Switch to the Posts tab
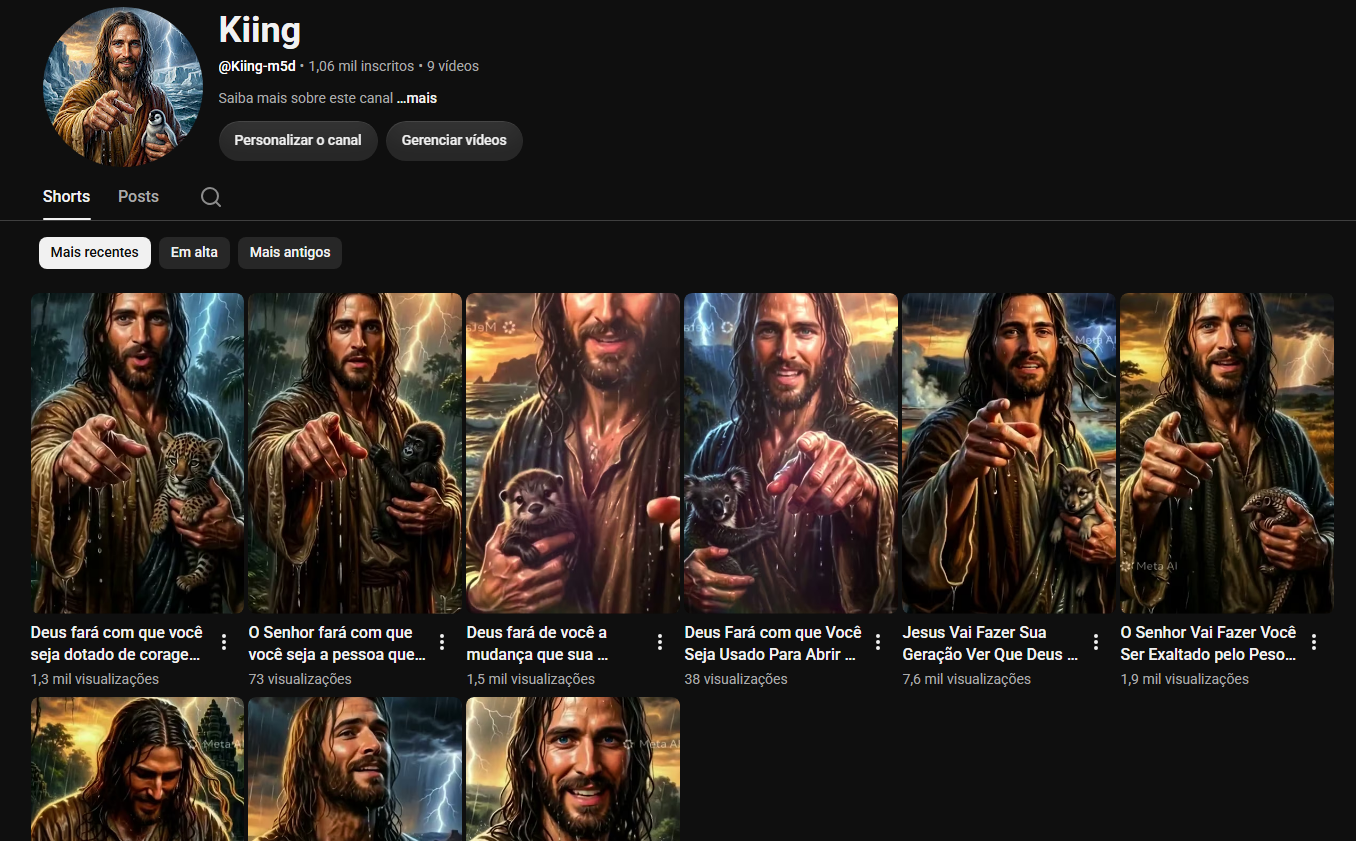Image resolution: width=1356 pixels, height=841 pixels. tap(138, 197)
